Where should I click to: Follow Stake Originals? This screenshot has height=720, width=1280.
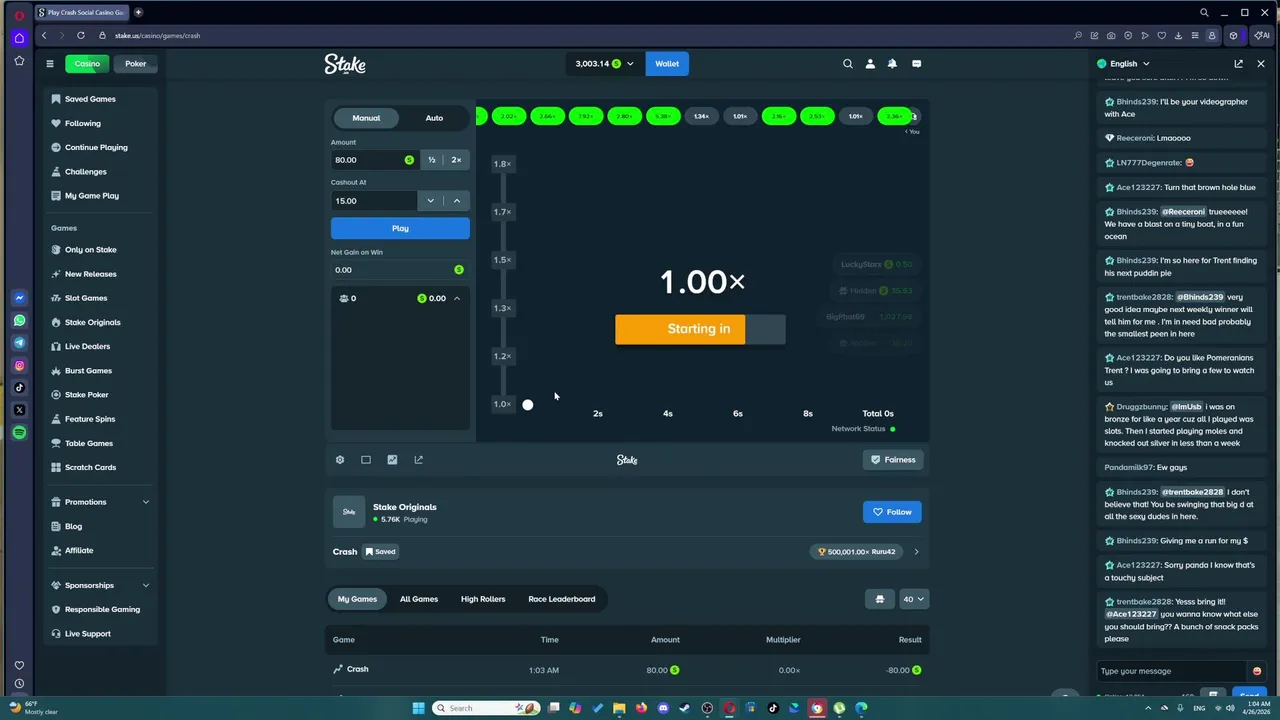pos(892,512)
